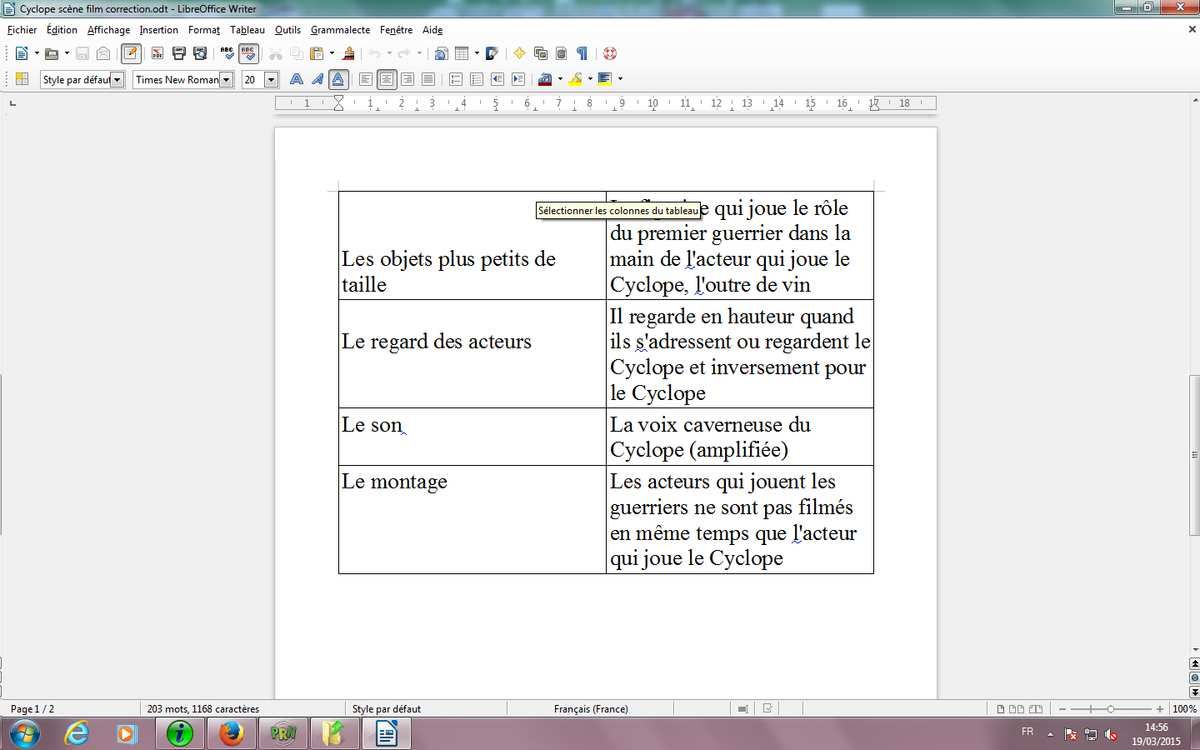Open the print preview icon

[x=199, y=53]
